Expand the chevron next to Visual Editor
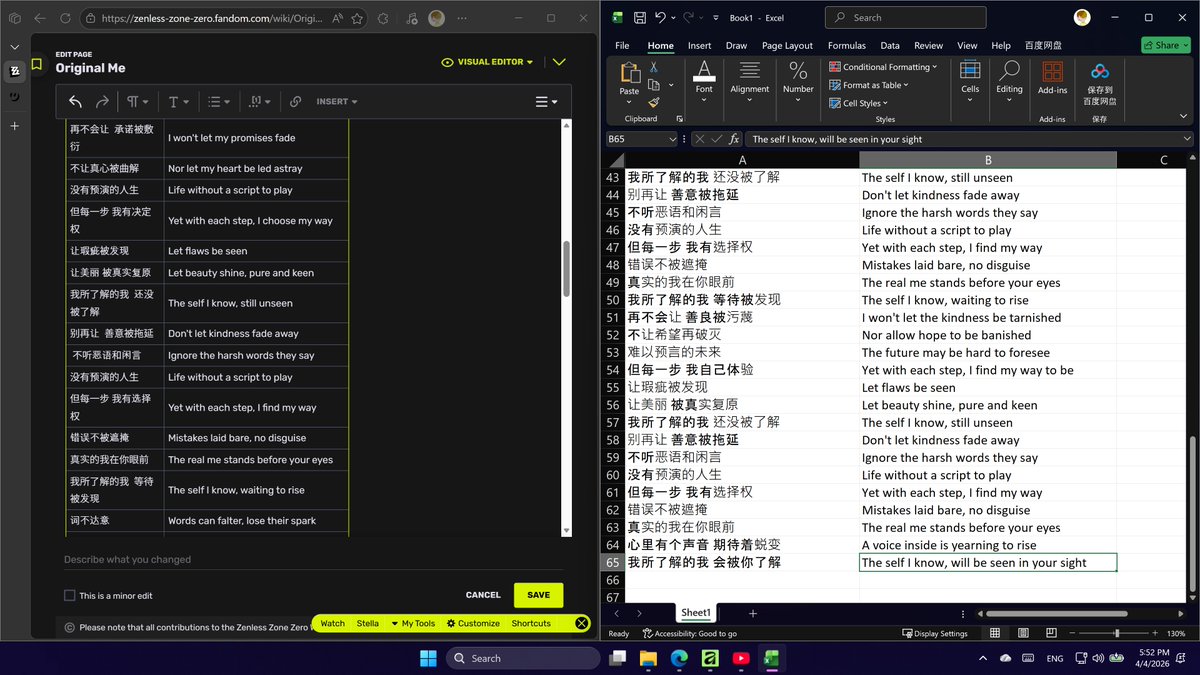 click(x=559, y=62)
